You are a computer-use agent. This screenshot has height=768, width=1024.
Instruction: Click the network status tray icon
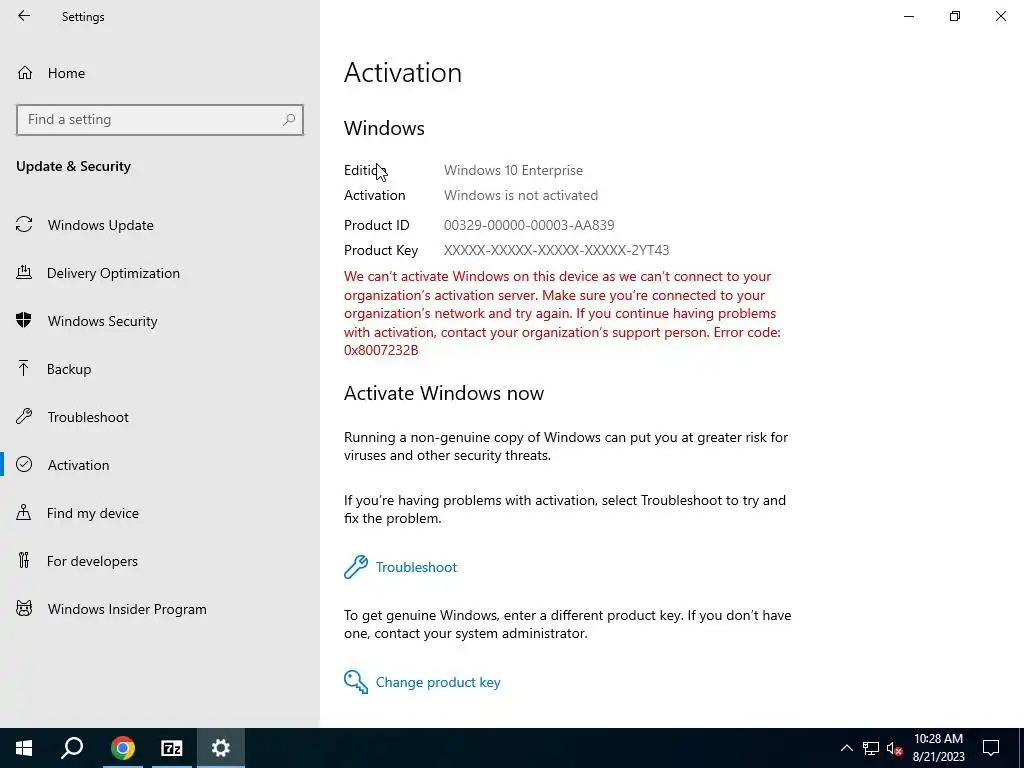click(x=871, y=748)
